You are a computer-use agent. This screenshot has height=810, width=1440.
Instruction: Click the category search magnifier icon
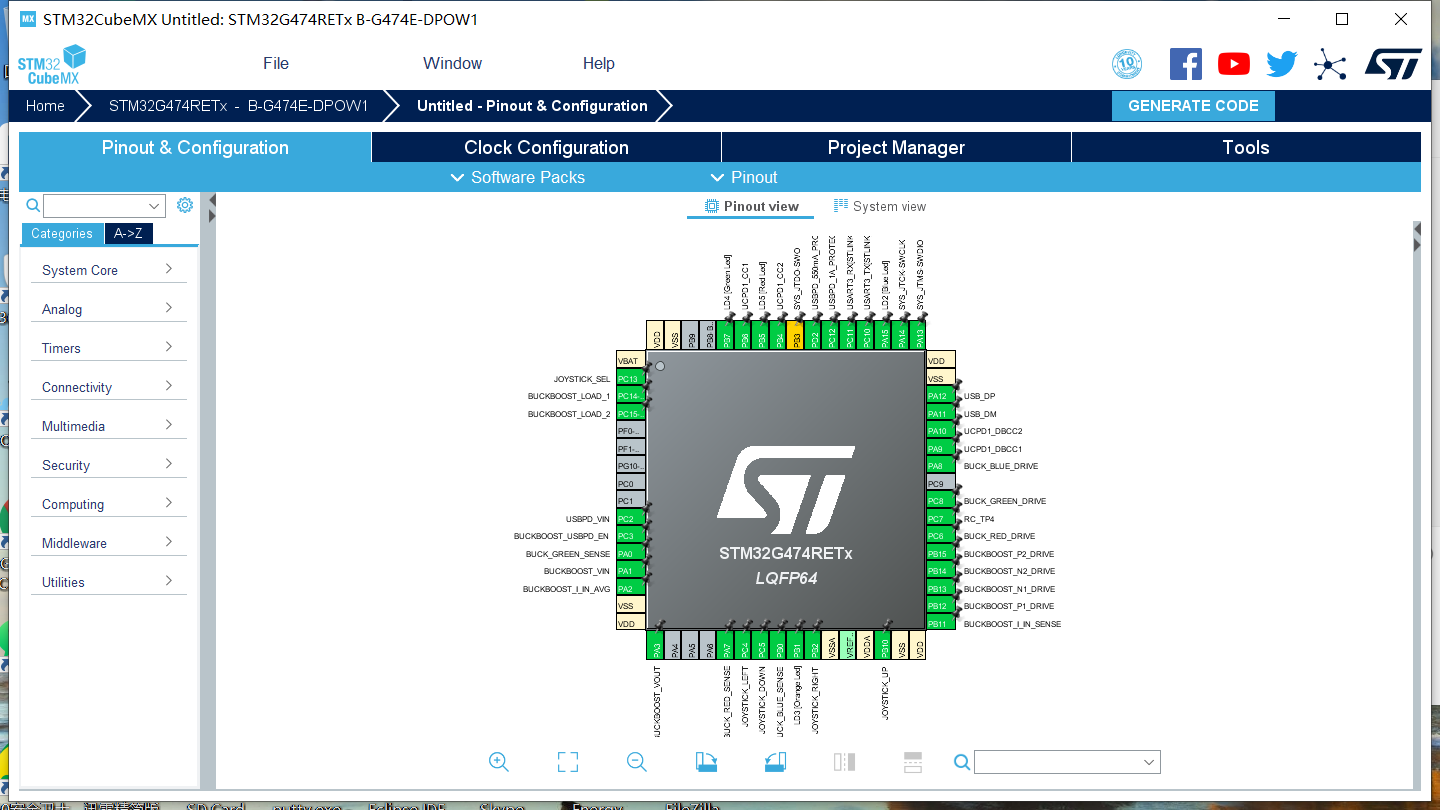tap(33, 205)
